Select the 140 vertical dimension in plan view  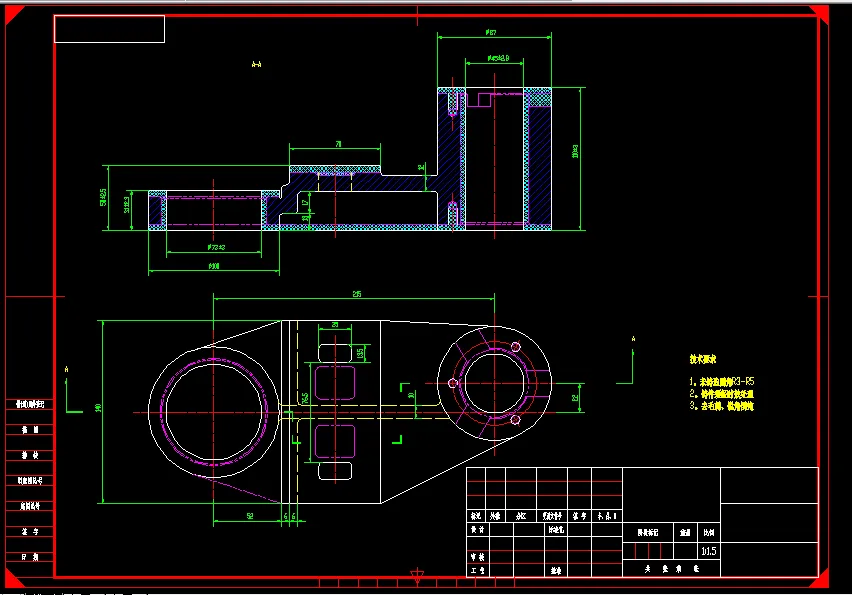pos(98,408)
